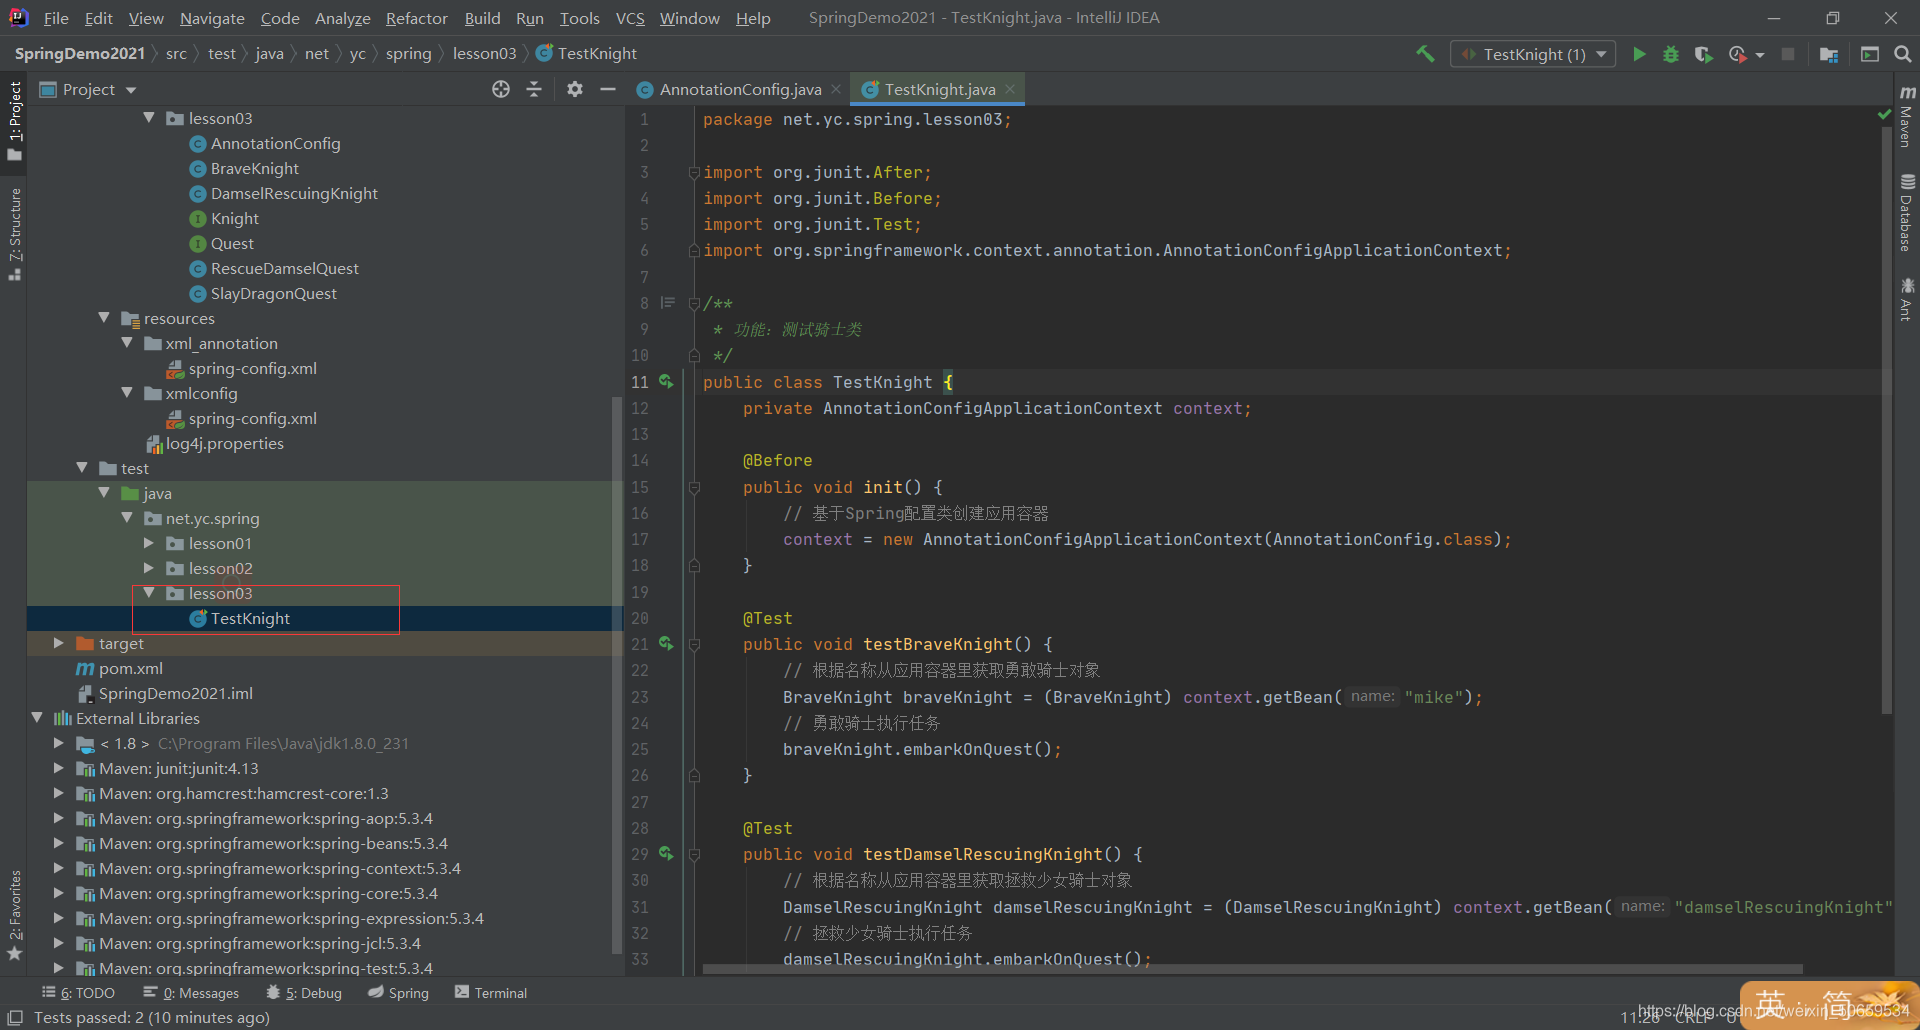Collapse the xml_annotation folder
Viewport: 1920px width, 1030px height.
click(x=127, y=343)
